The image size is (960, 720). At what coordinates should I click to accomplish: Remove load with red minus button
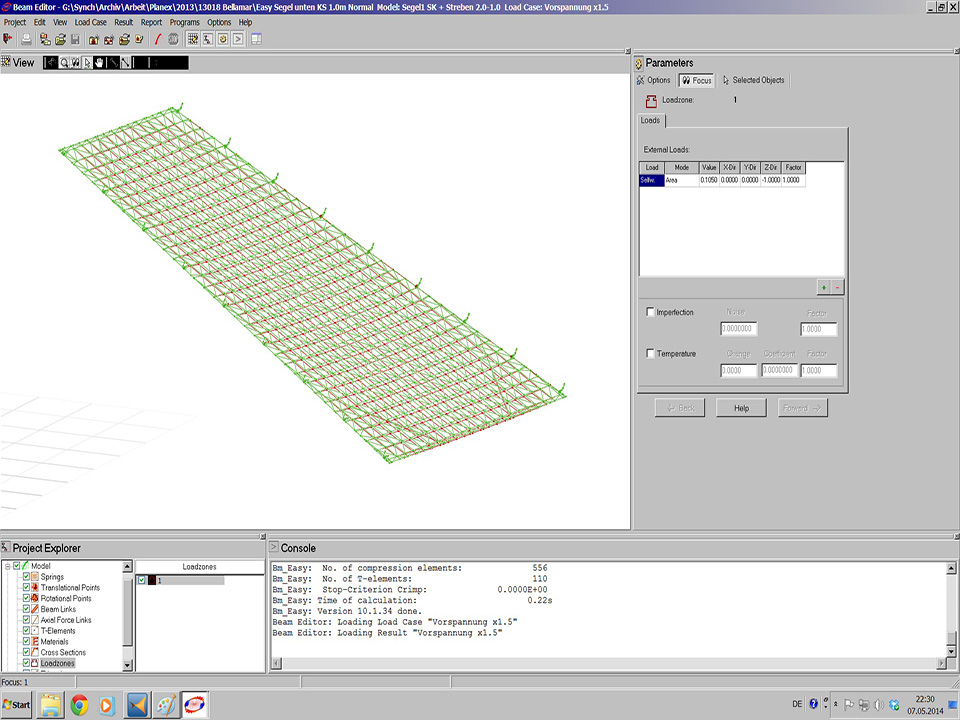click(x=837, y=286)
